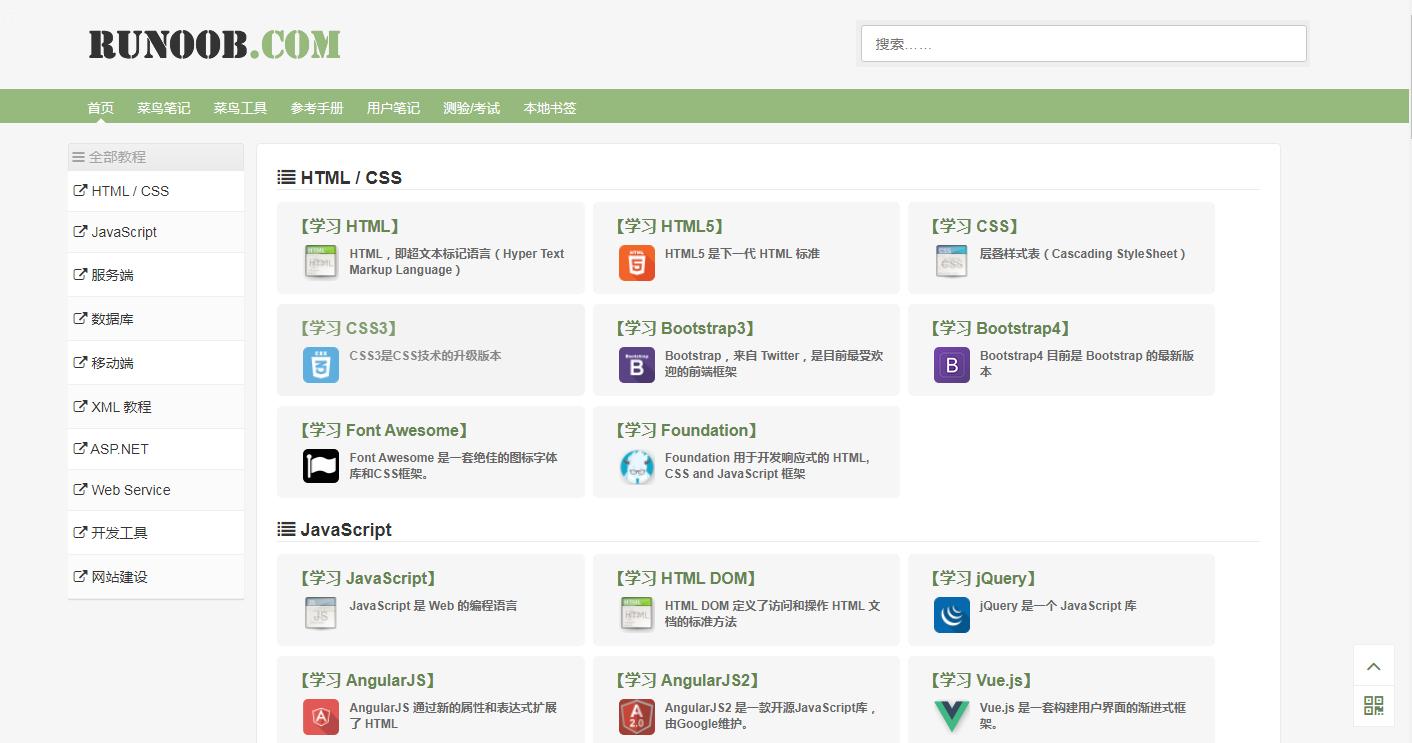Select 服务端 in the sidebar
Image resolution: width=1412 pixels, height=743 pixels.
point(156,275)
